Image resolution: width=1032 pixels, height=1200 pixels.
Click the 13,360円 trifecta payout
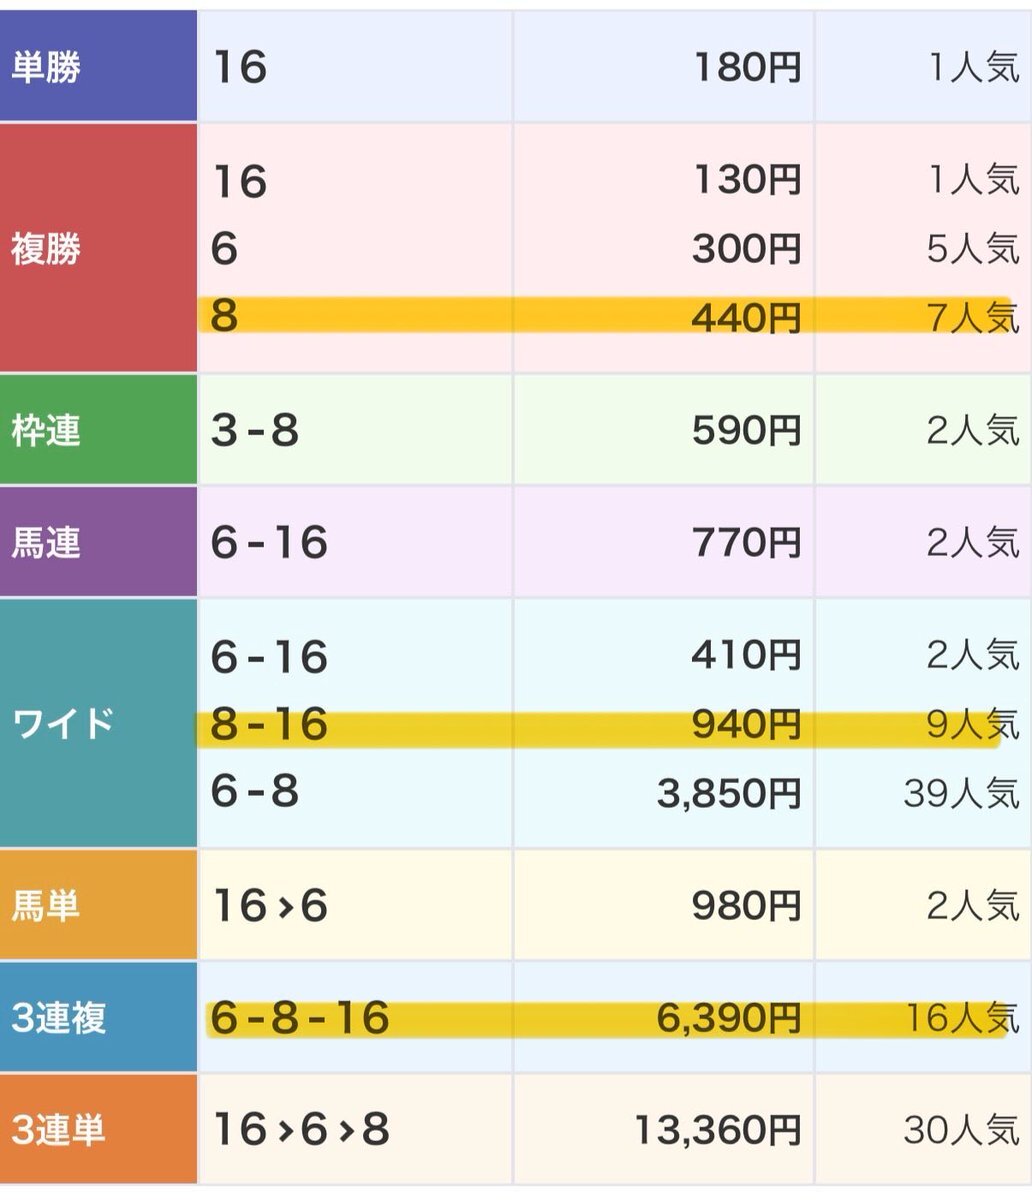[x=717, y=1130]
